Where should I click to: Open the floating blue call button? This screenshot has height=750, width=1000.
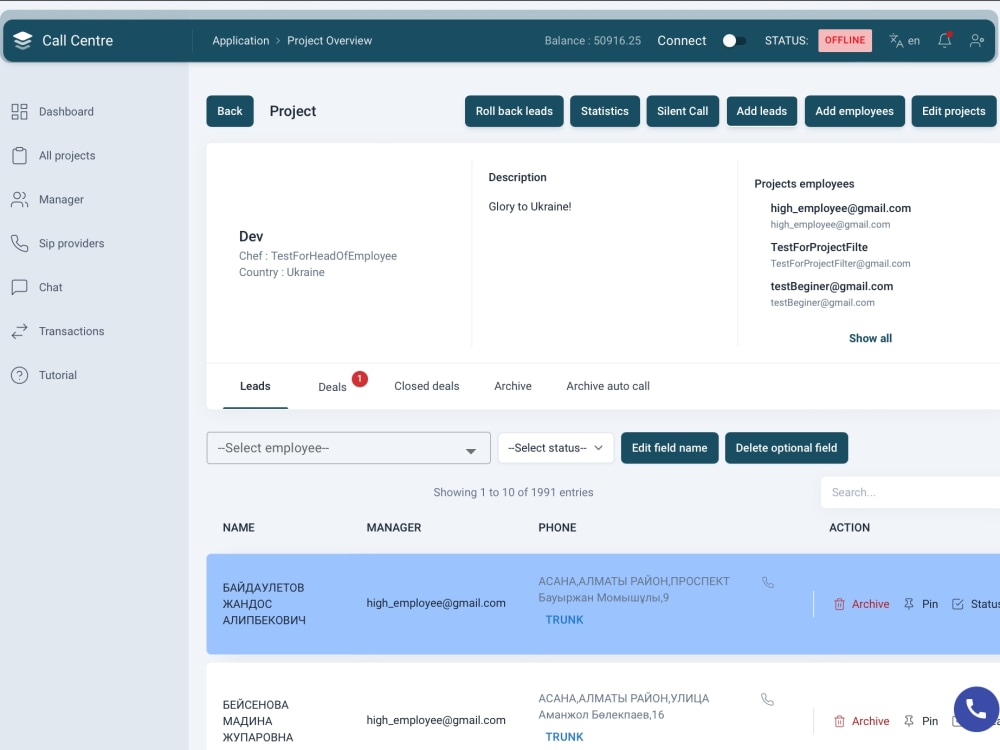[x=976, y=709]
